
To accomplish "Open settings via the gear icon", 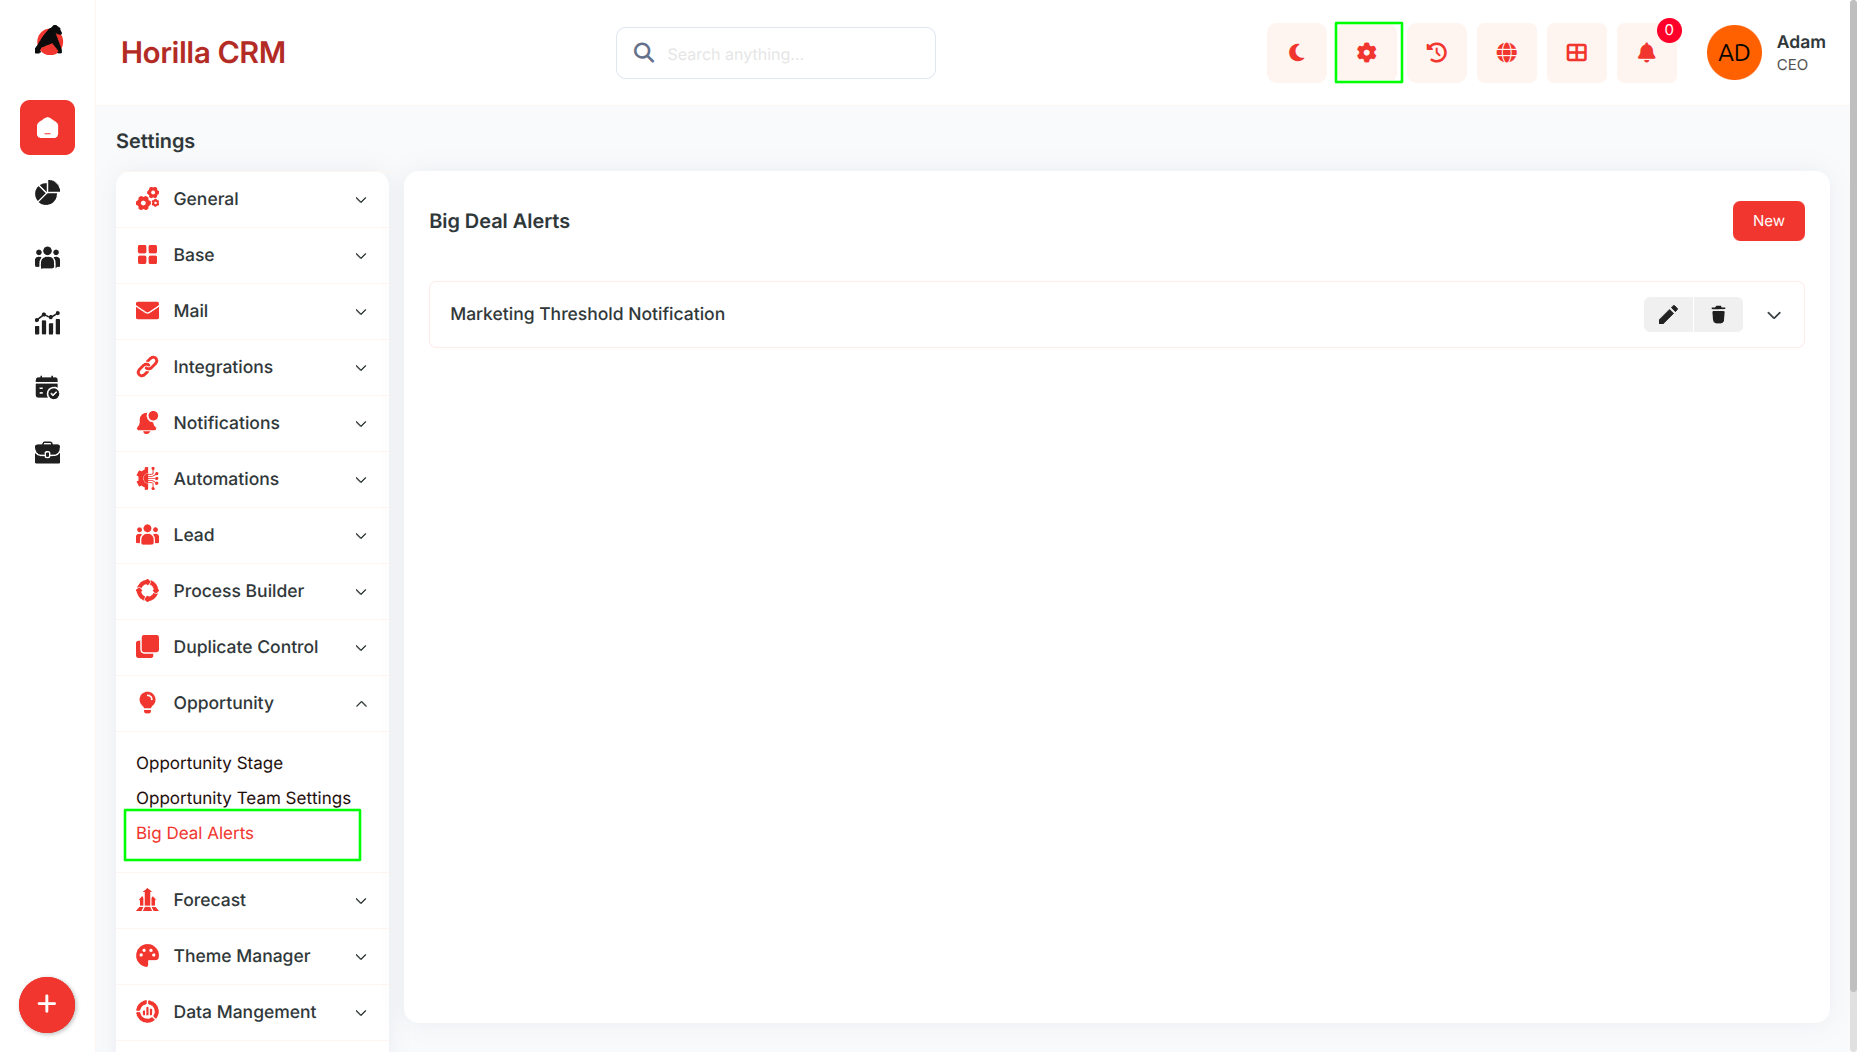I will tap(1367, 53).
